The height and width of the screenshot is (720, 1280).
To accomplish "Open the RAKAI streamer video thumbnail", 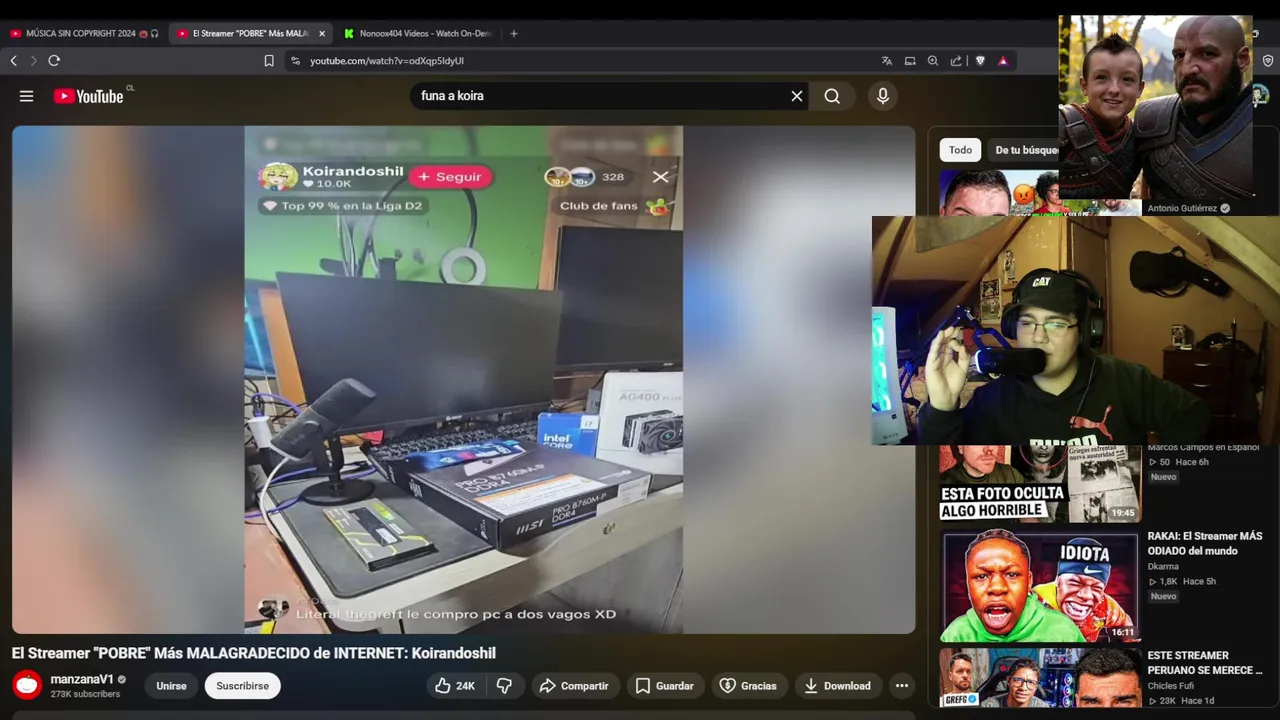I will 1040,587.
